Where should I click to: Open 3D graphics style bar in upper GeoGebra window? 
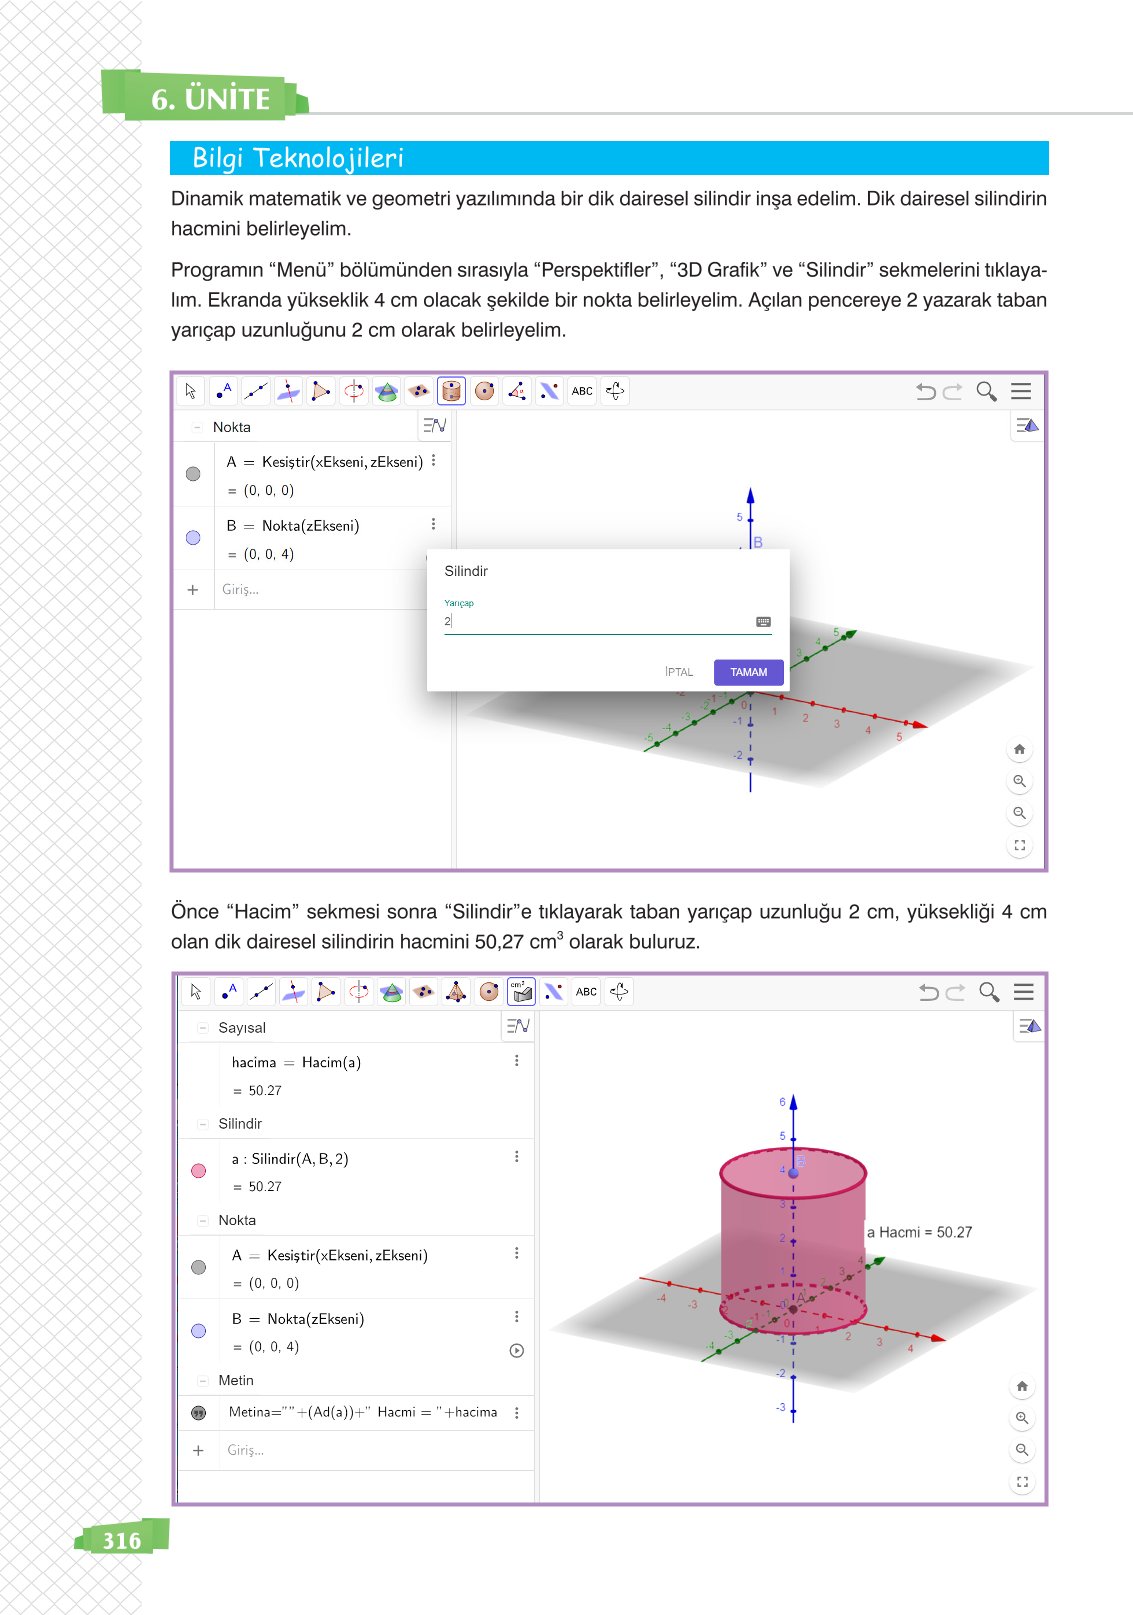coord(1027,426)
